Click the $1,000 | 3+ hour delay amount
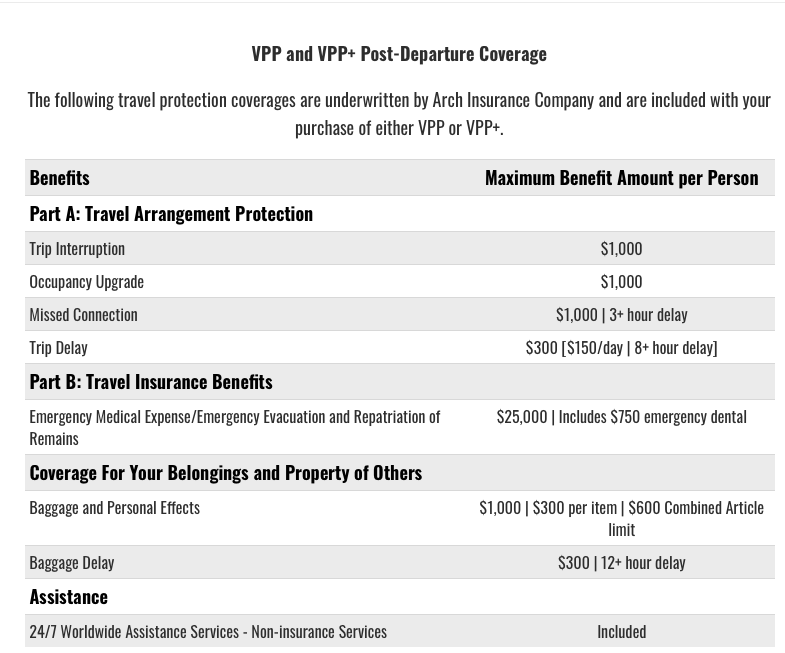The image size is (785, 653). point(621,314)
